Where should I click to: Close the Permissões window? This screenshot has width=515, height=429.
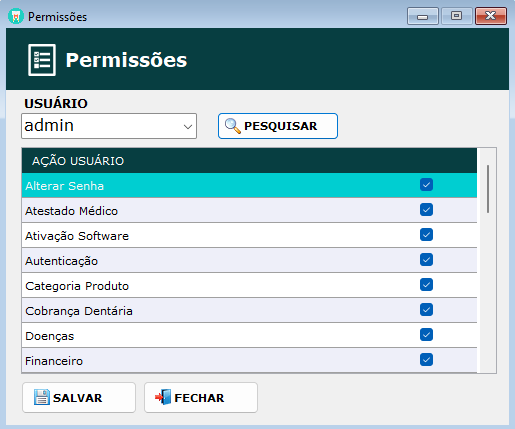pos(491,16)
